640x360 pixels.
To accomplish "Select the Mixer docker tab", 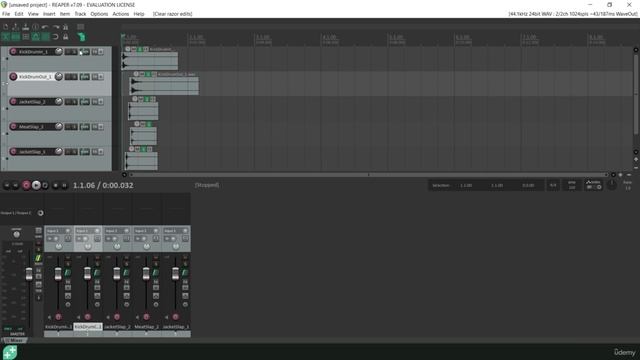I will click(x=15, y=340).
